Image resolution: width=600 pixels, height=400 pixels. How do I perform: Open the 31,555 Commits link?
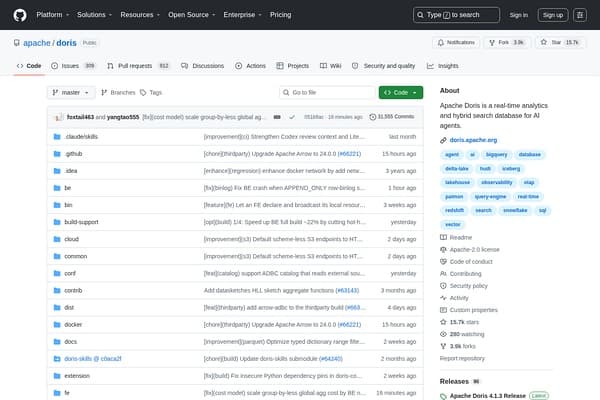392,117
